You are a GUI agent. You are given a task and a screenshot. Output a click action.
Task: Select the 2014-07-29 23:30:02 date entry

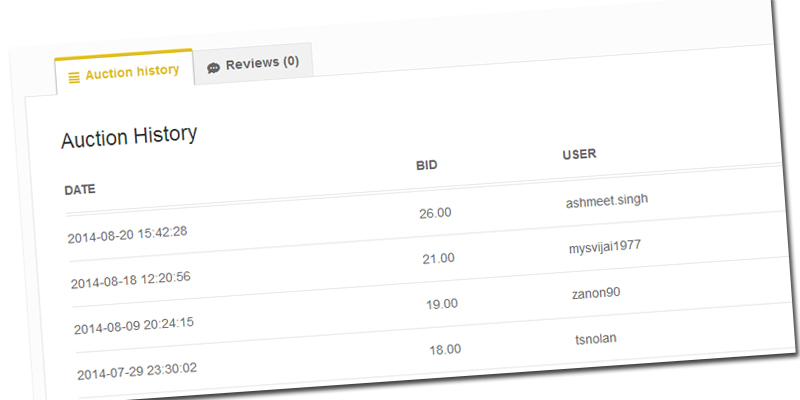pos(138,371)
